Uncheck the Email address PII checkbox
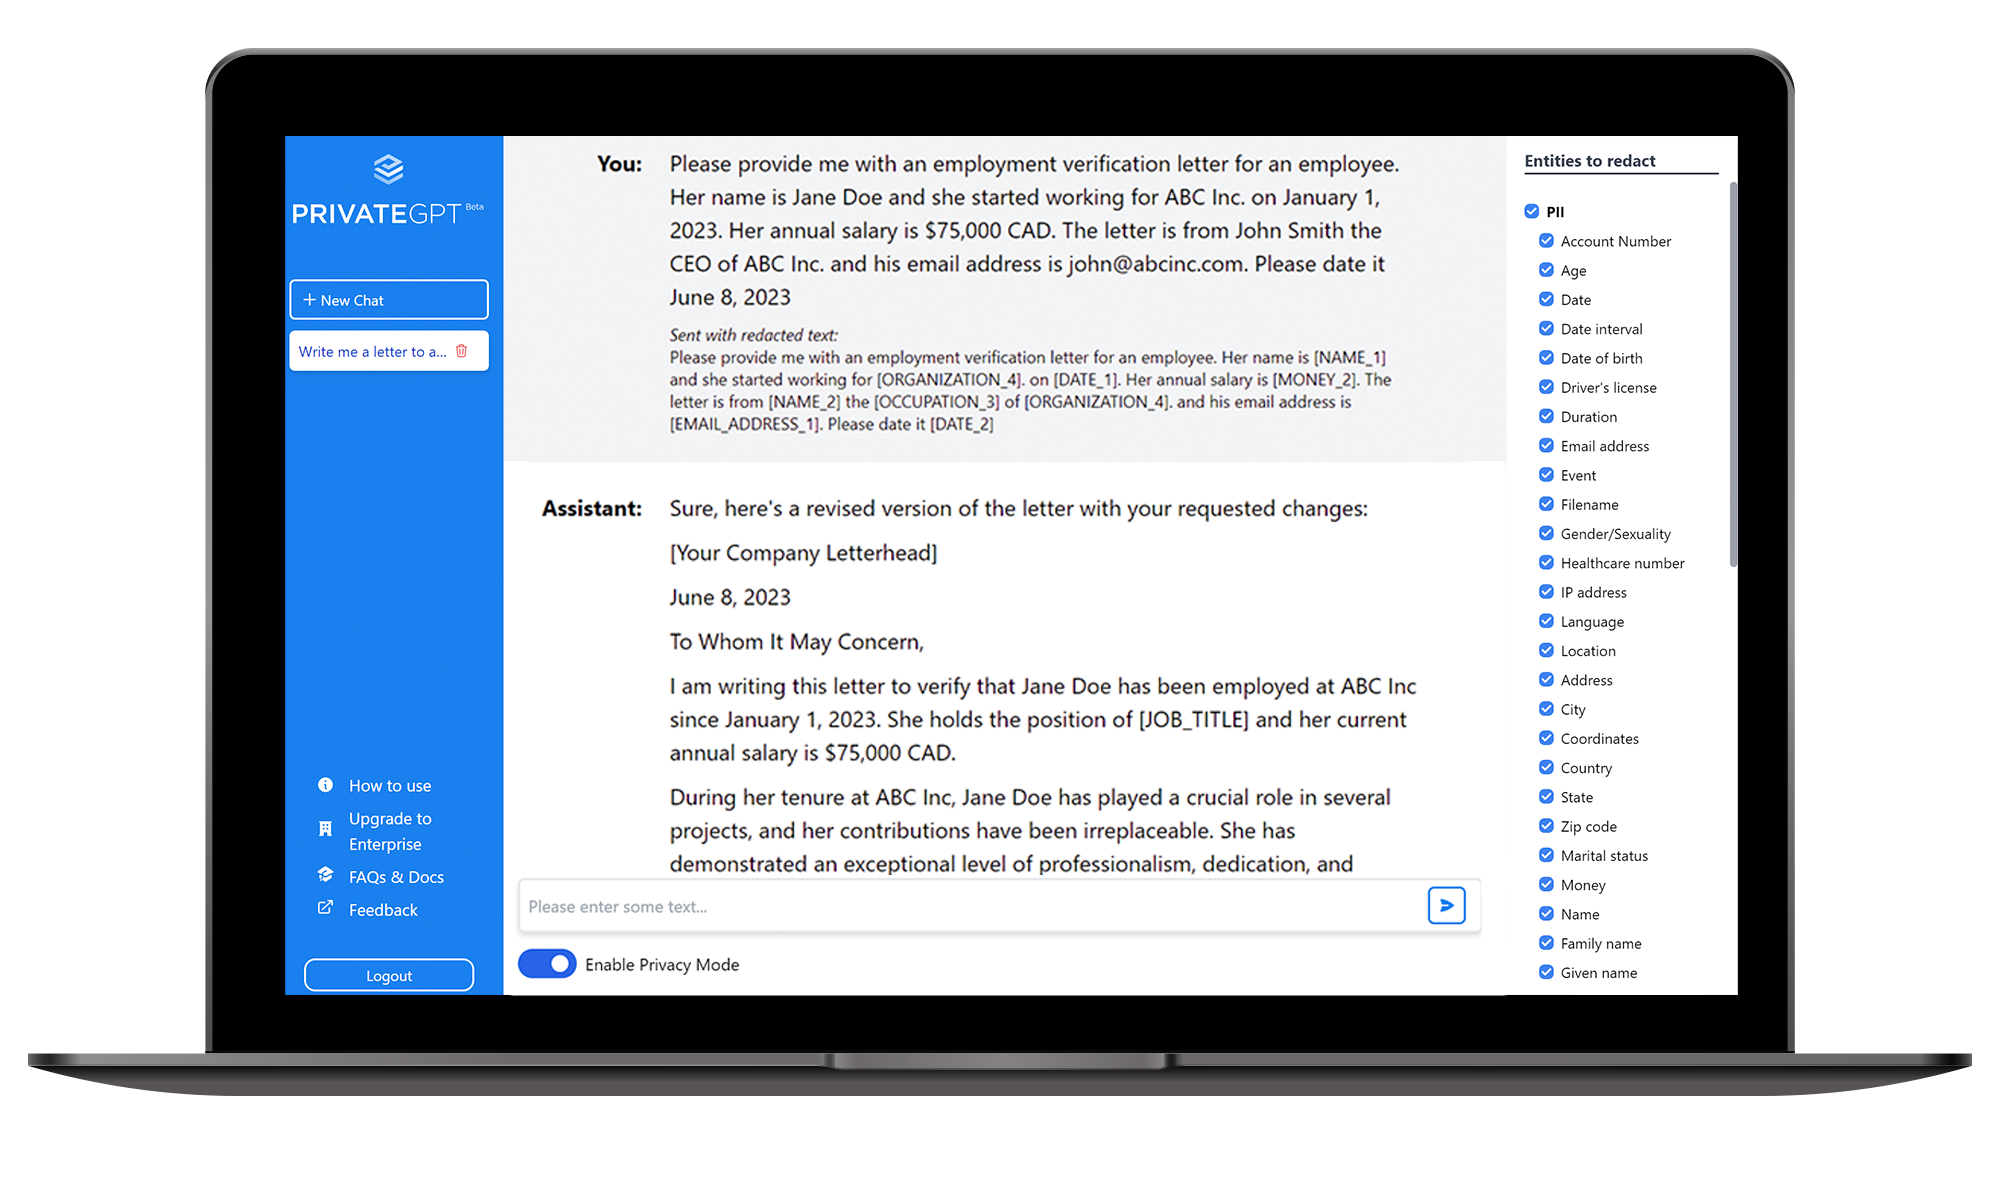The height and width of the screenshot is (1180, 2000). (1545, 445)
